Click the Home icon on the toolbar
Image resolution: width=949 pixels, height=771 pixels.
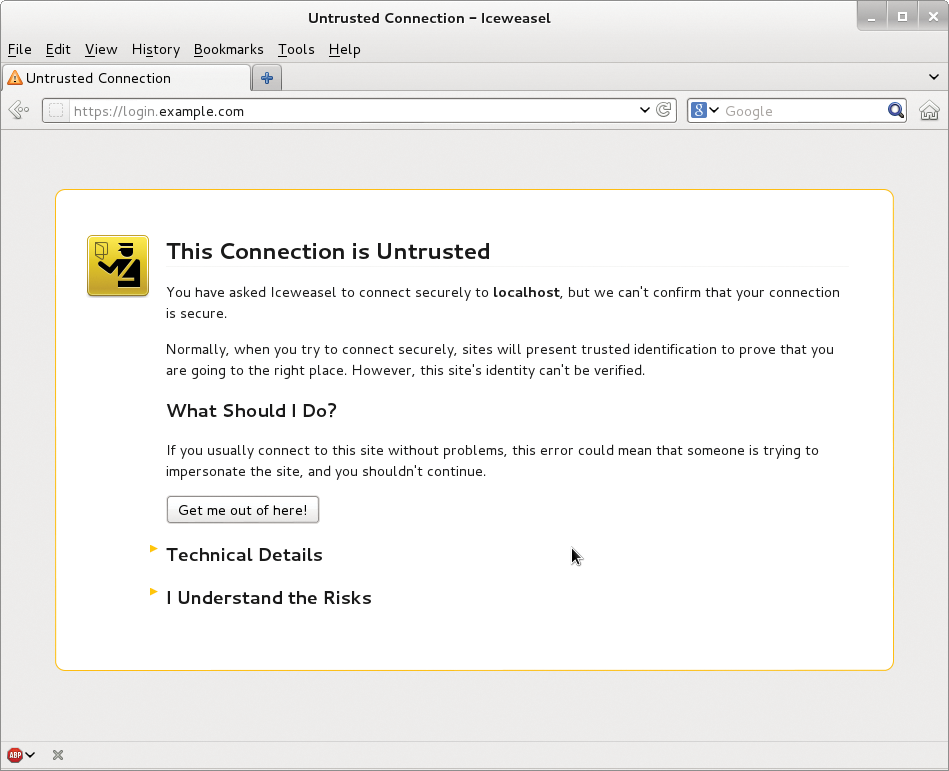pyautogui.click(x=929, y=110)
